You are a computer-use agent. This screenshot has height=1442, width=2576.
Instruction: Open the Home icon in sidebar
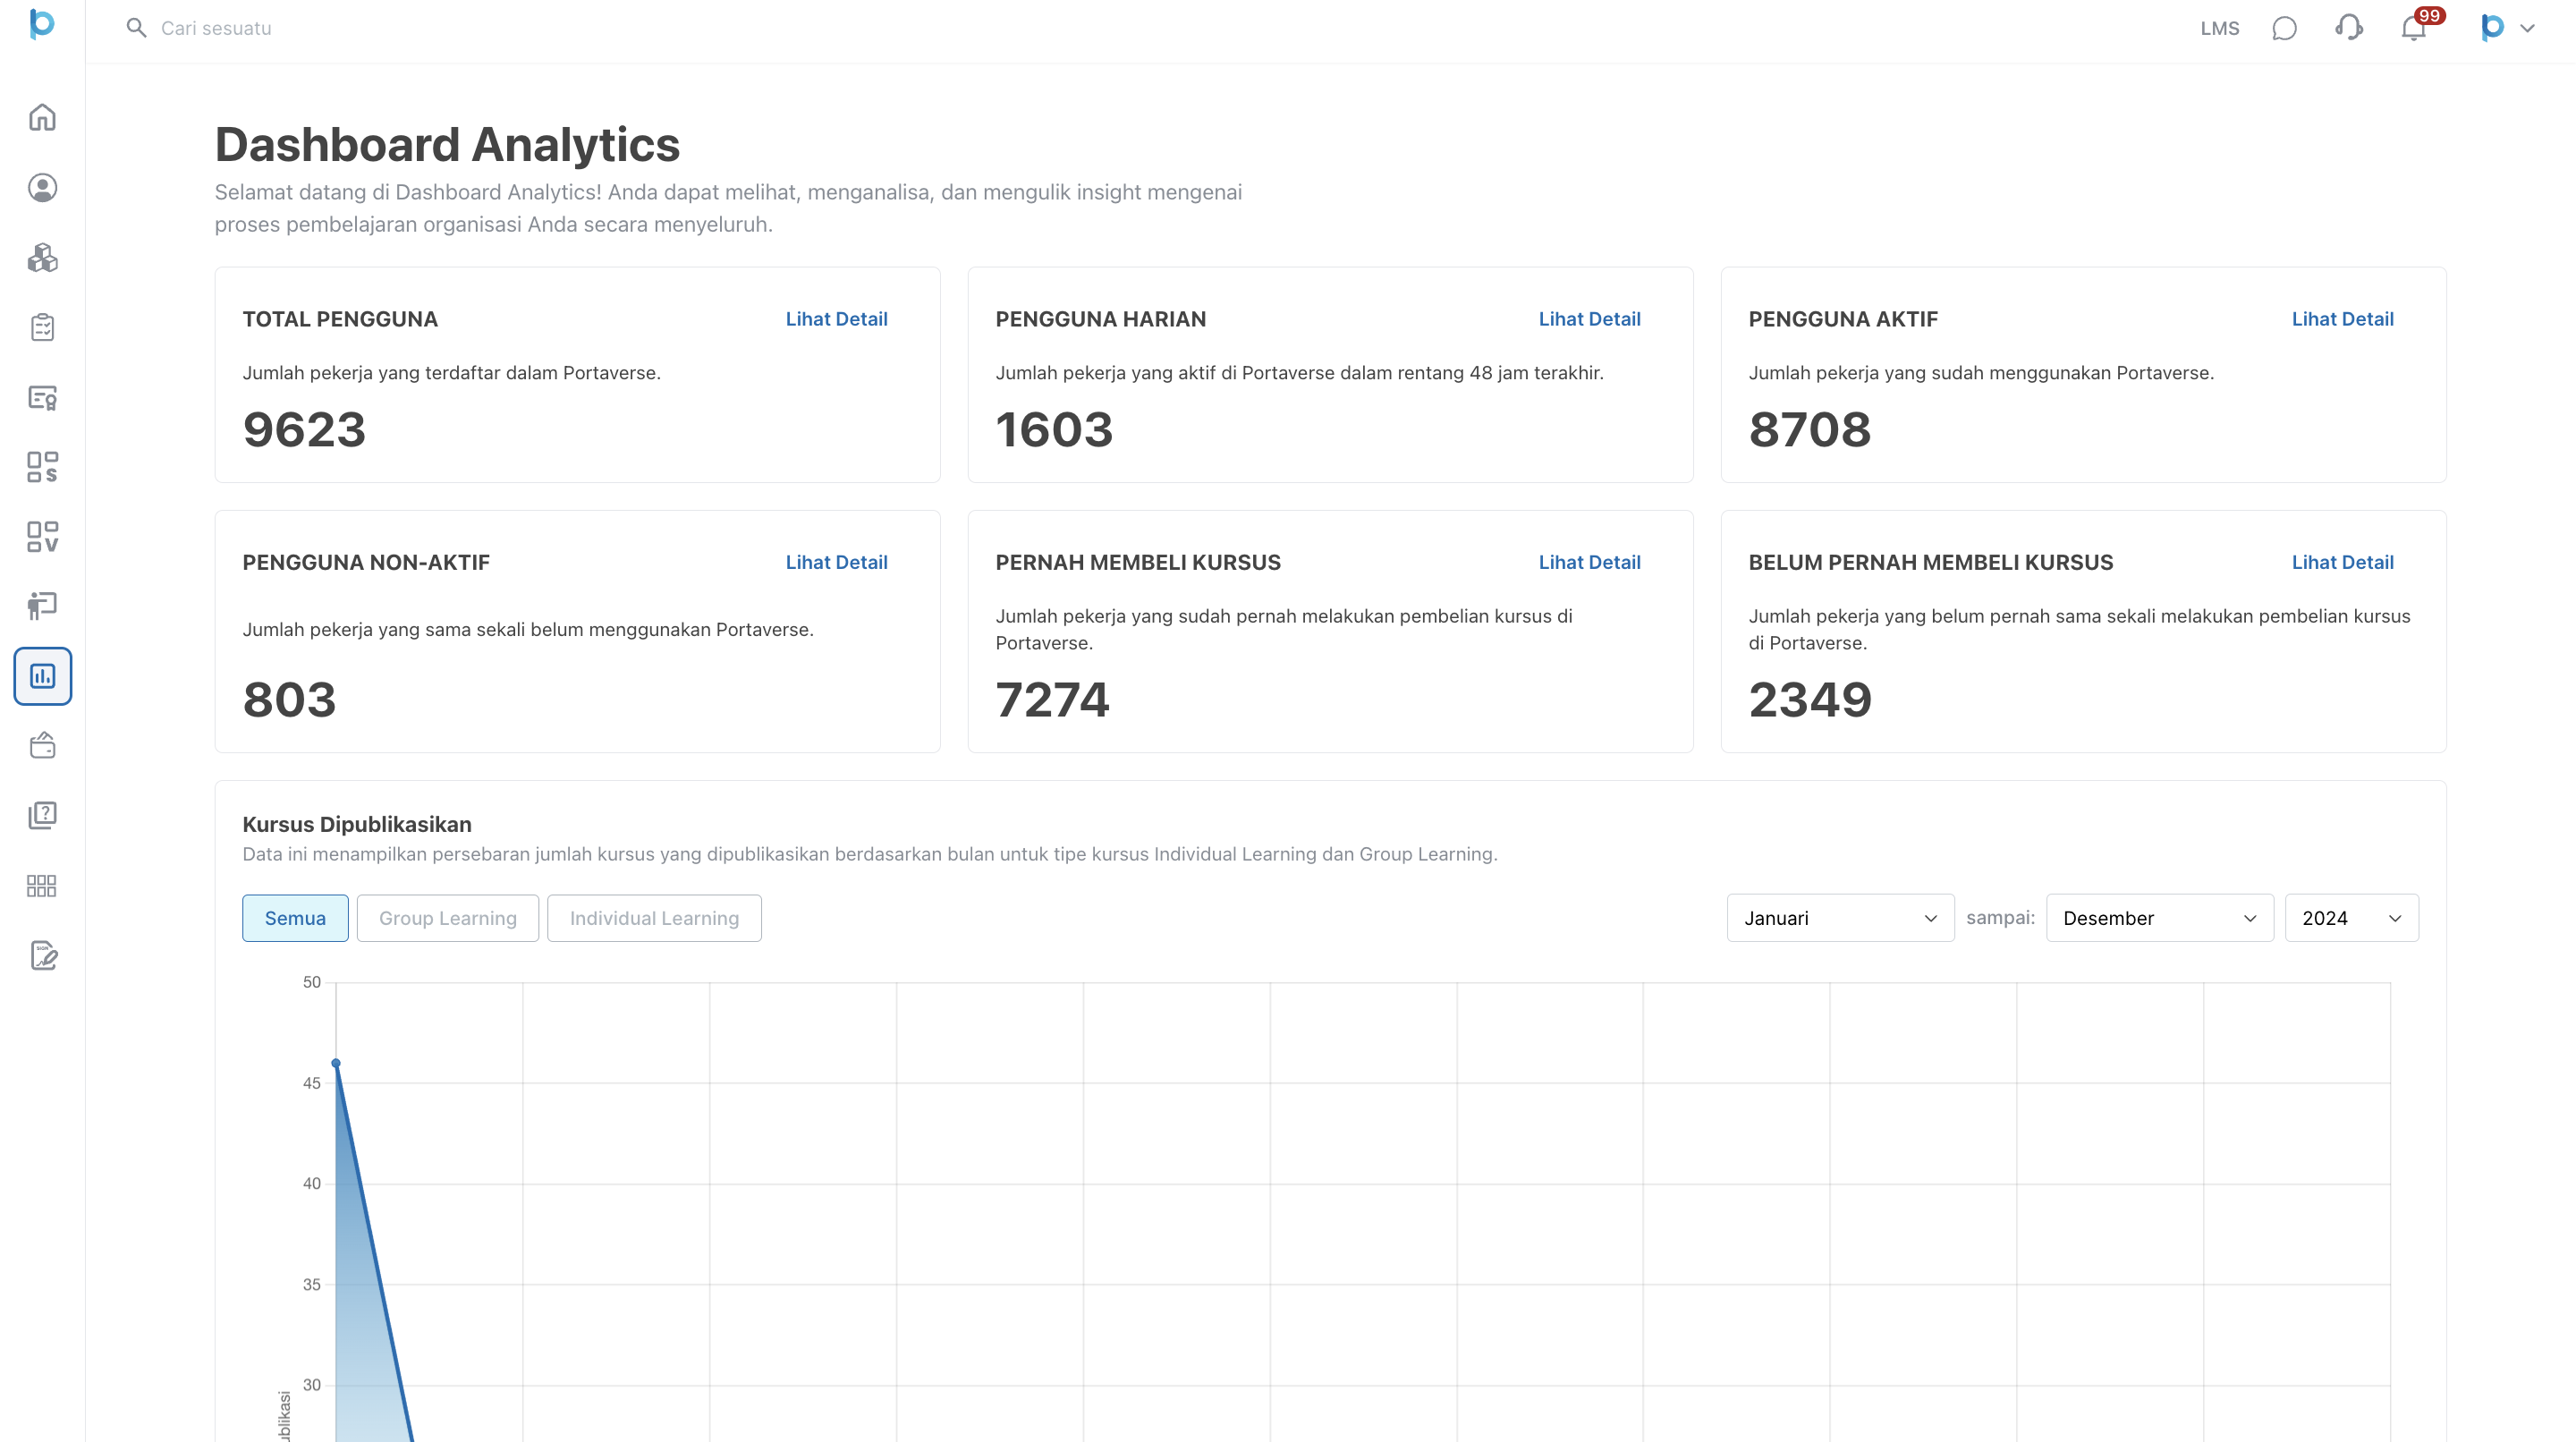click(x=42, y=118)
